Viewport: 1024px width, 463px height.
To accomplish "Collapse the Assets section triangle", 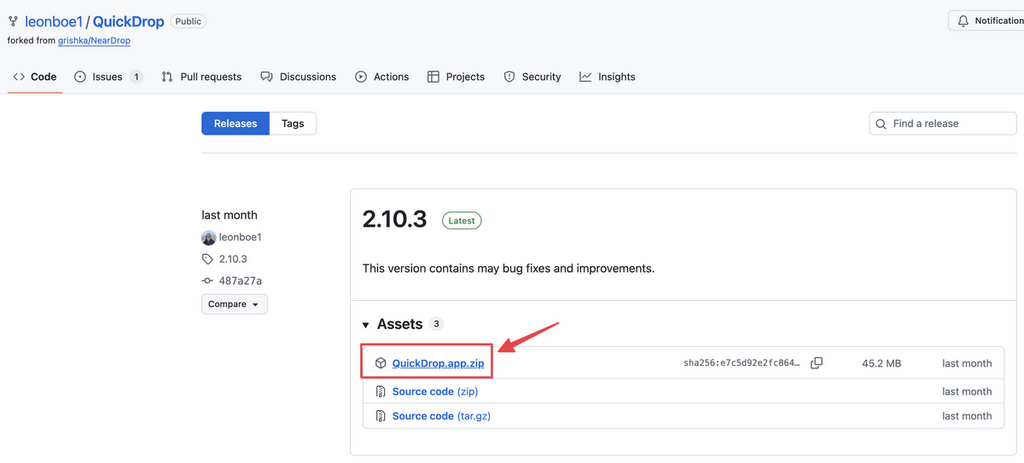I will 365,325.
